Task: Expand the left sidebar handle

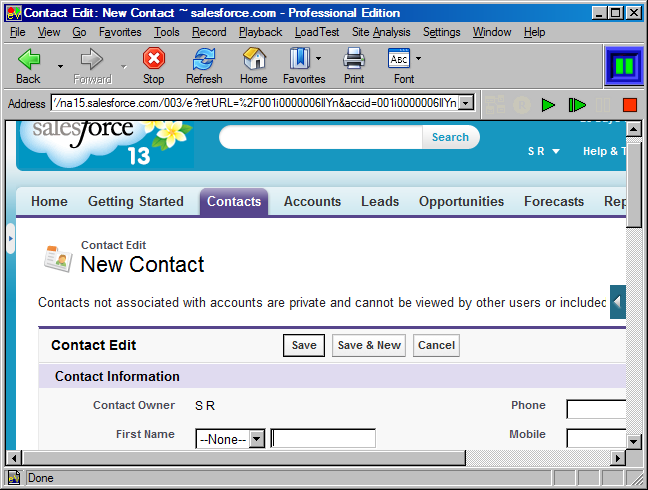Action: click(x=11, y=238)
